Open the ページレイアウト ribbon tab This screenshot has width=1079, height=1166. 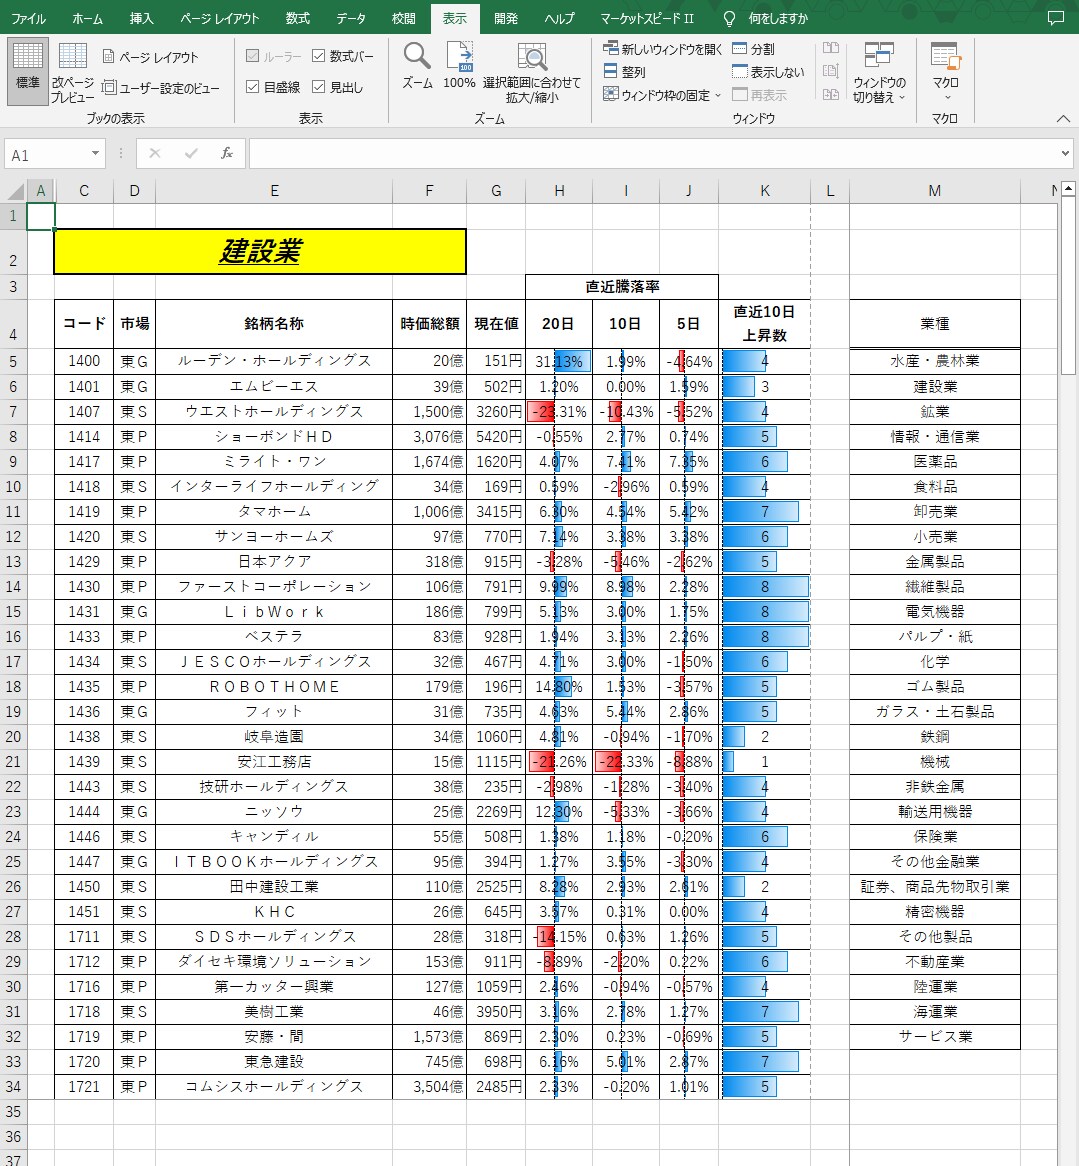[x=220, y=19]
